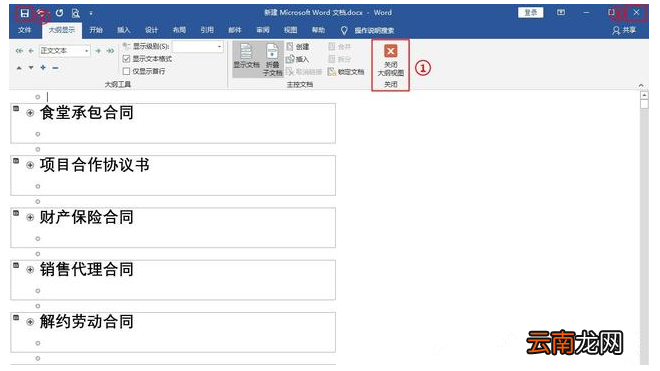
Task: Click the 共享 share button
Action: click(x=624, y=30)
